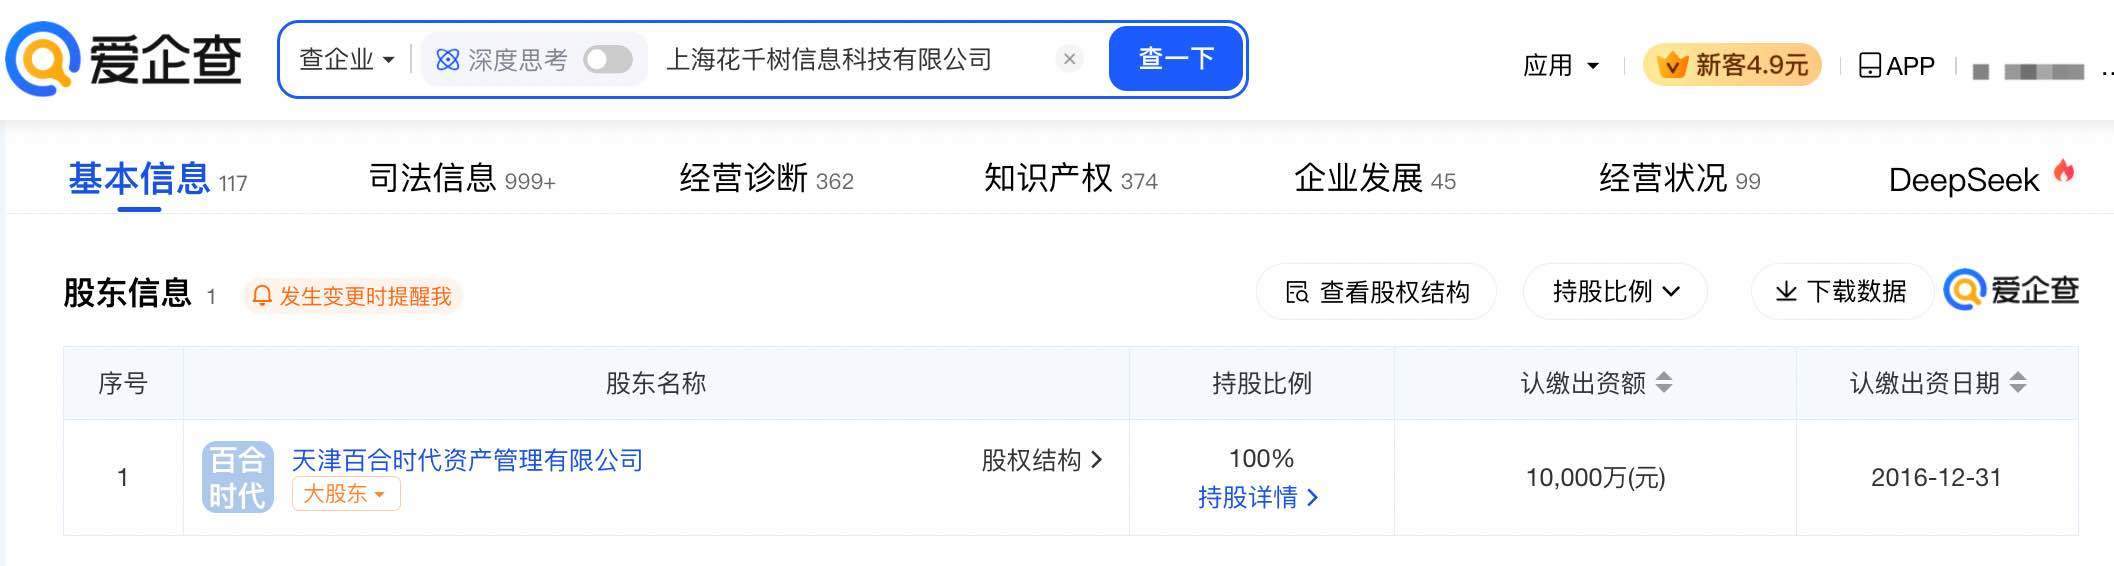Image resolution: width=2114 pixels, height=566 pixels.
Task: Expand the 大股东 tag dropdown
Action: (346, 494)
